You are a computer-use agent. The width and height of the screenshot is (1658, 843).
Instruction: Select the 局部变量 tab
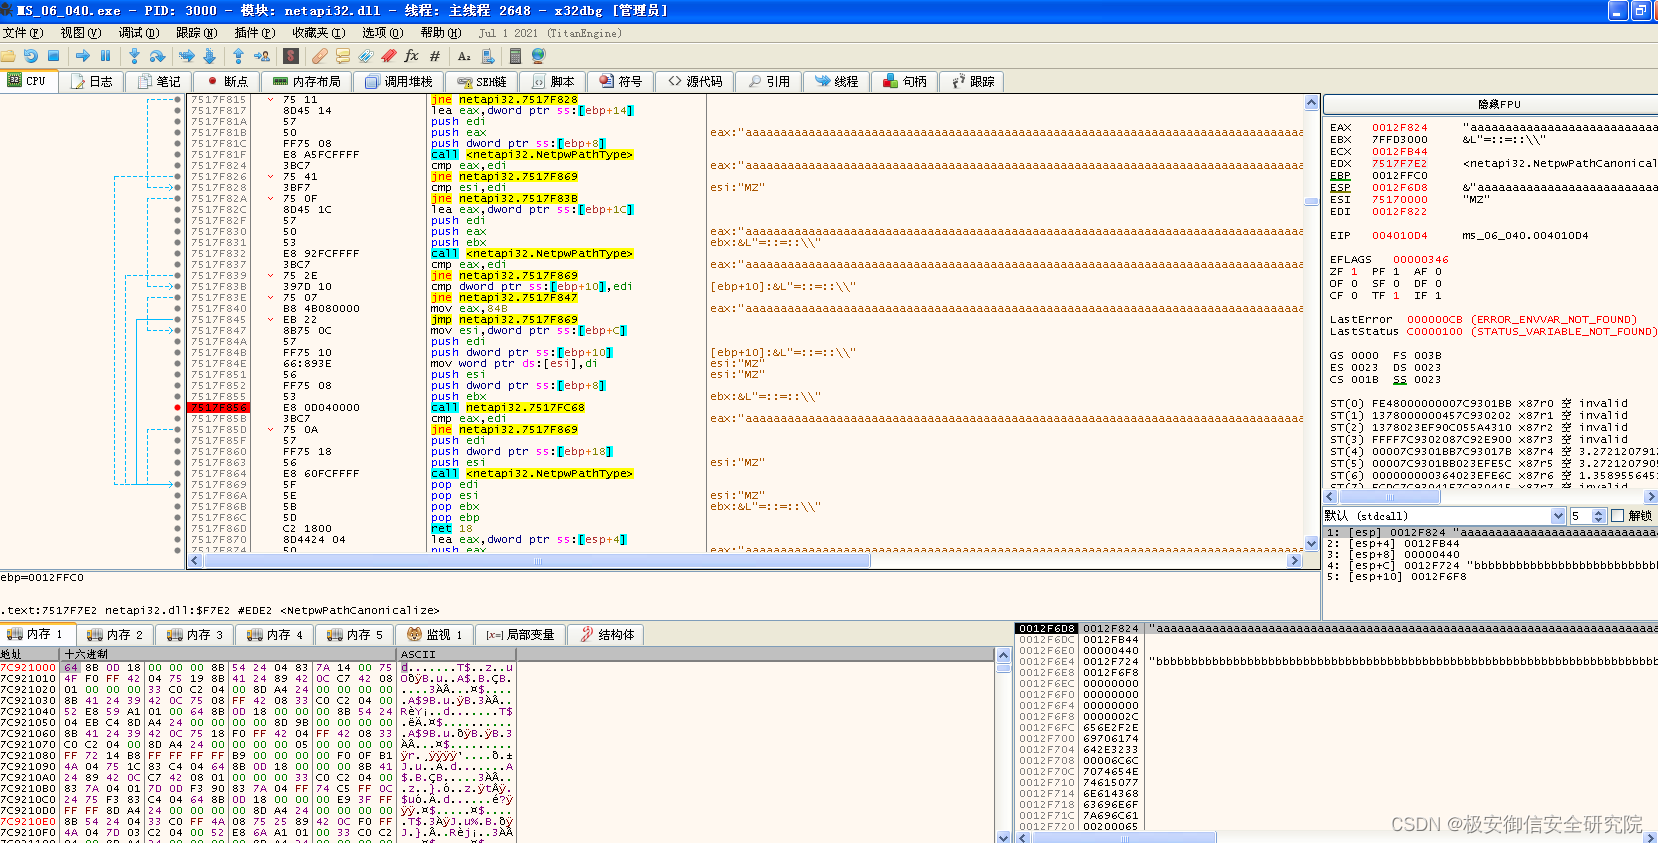[520, 634]
